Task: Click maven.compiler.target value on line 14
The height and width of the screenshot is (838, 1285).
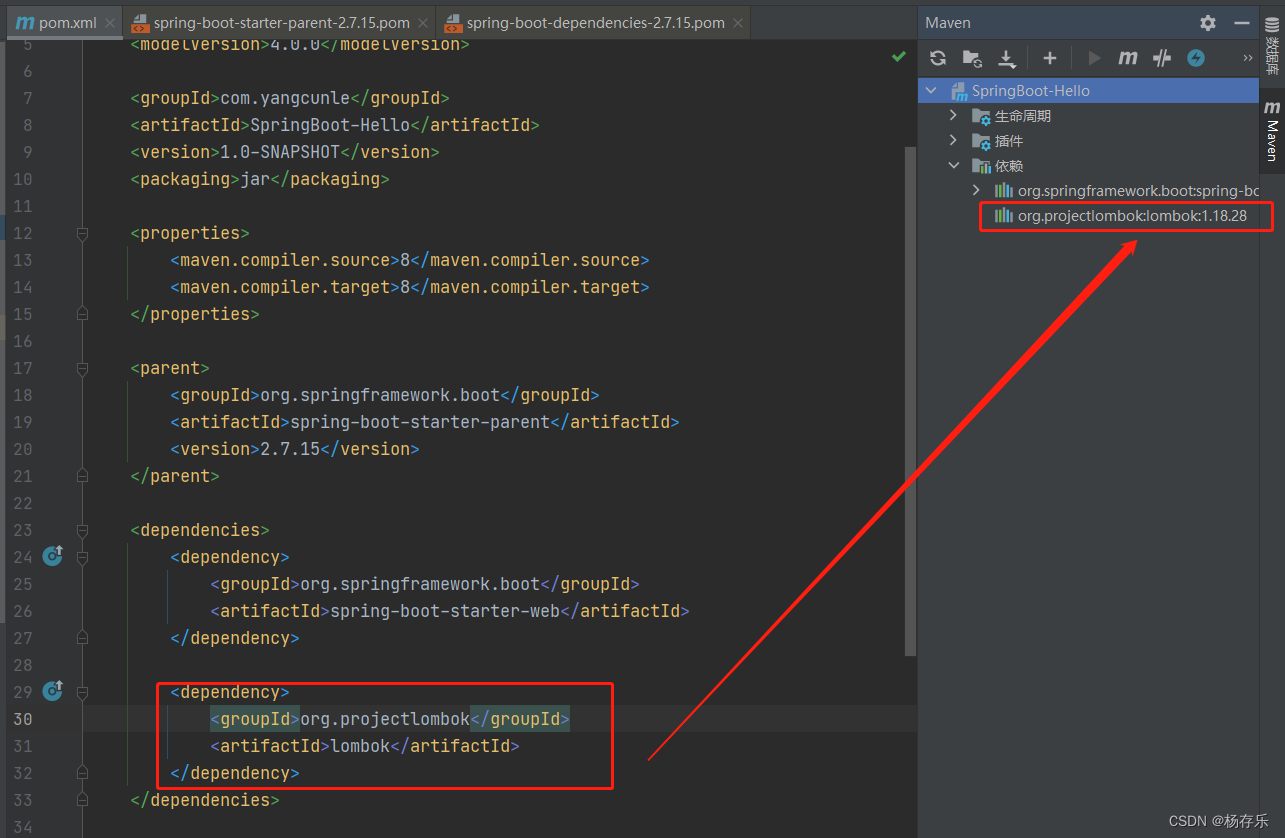Action: point(405,287)
